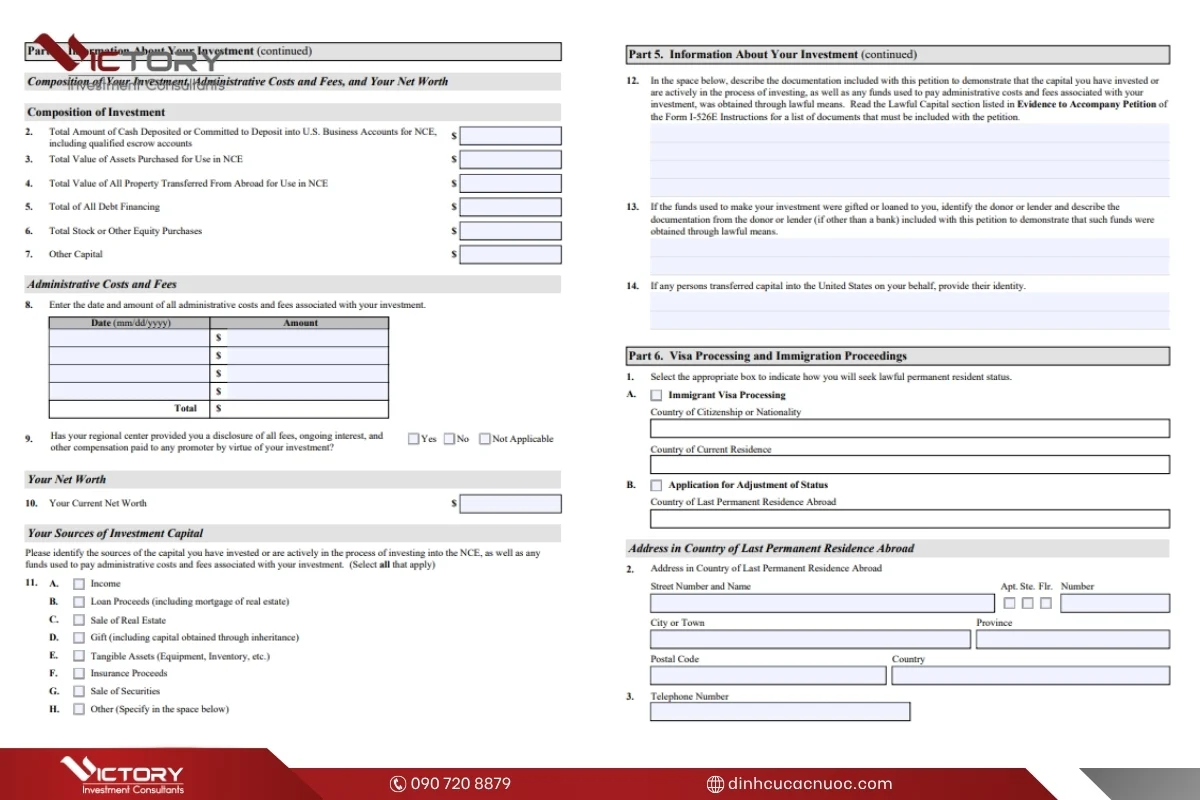Click the Total of All Debt Financing field

tap(510, 207)
